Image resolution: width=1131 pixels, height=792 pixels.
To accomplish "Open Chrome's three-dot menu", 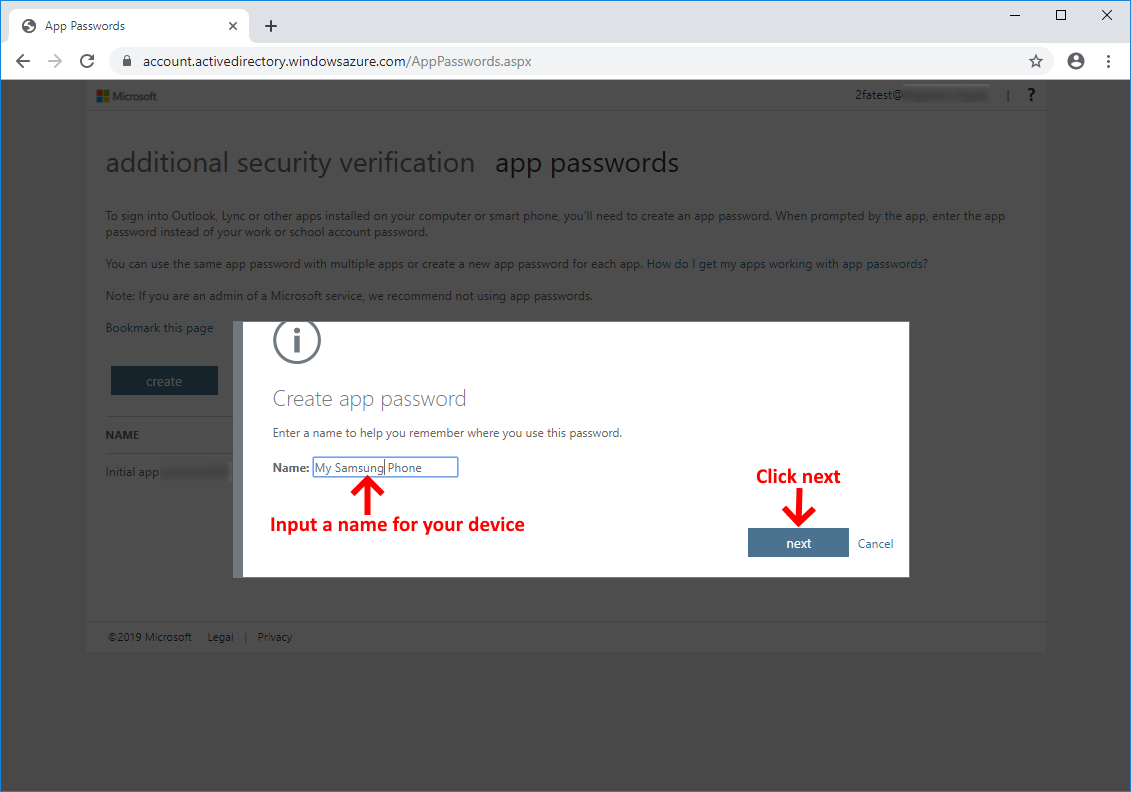I will coord(1109,61).
